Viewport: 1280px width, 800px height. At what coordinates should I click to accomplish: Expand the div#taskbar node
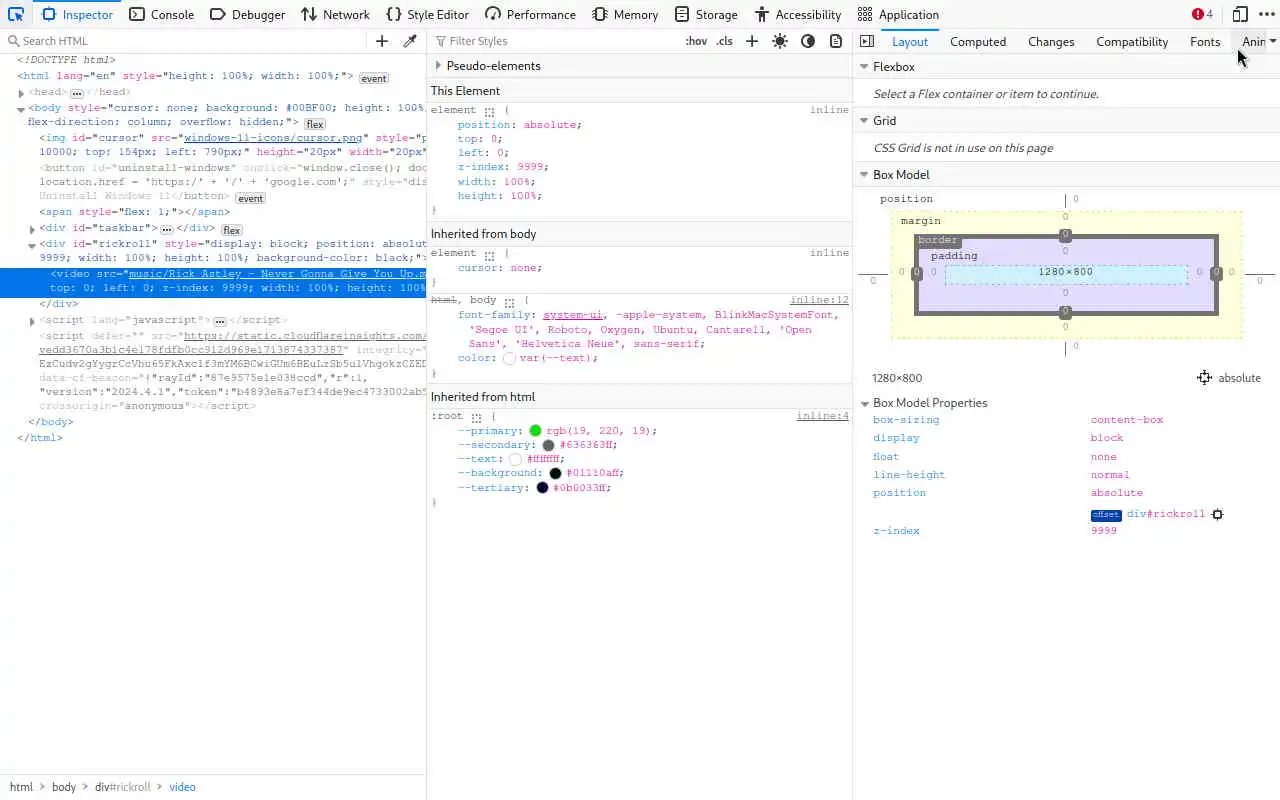click(32, 229)
